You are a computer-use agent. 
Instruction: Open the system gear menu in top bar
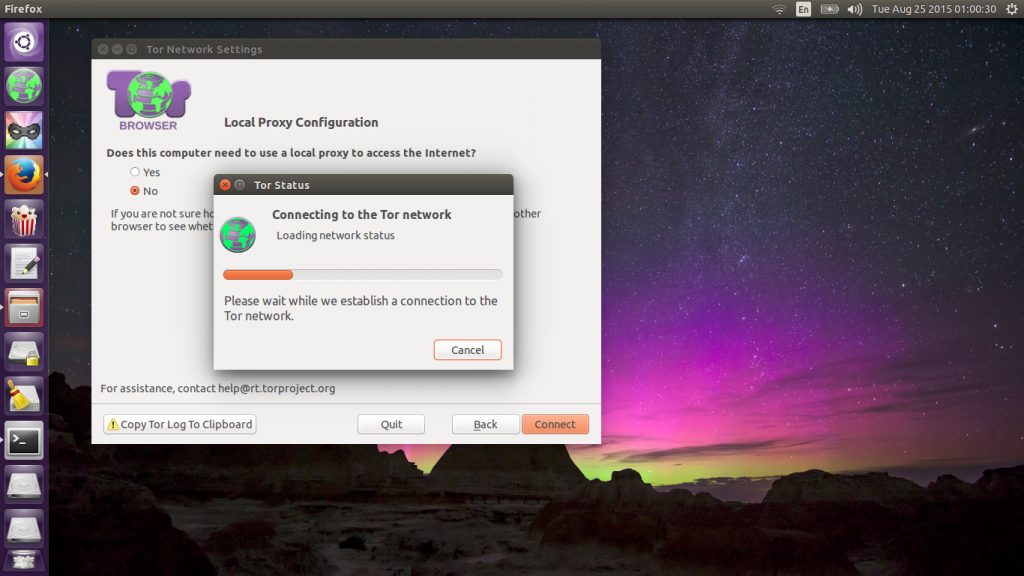pos(1012,9)
